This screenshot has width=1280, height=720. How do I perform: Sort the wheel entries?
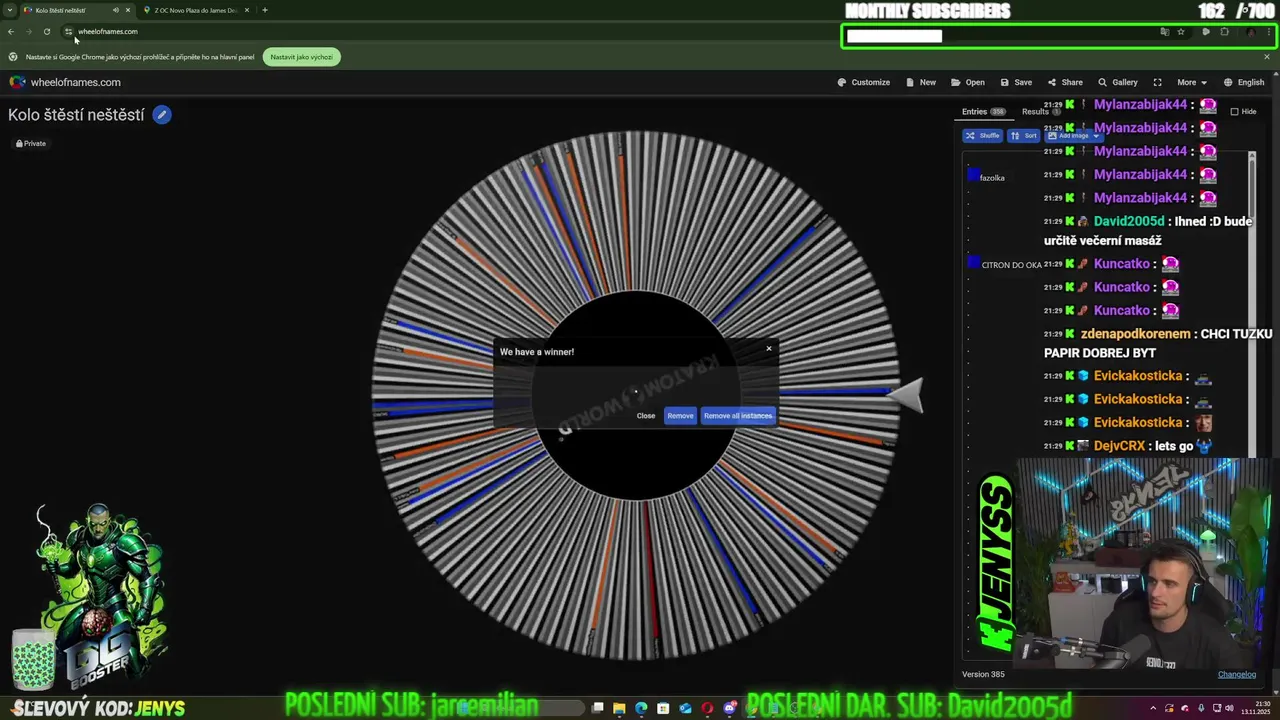click(1024, 135)
